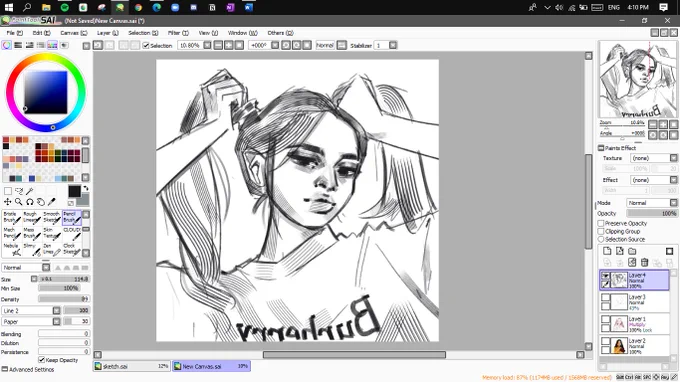Image resolution: width=680 pixels, height=382 pixels.
Task: Open the Stabilizer value dropdown
Action: pyautogui.click(x=393, y=45)
